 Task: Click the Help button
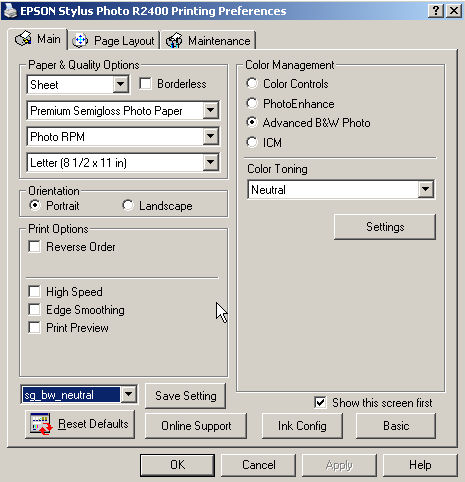point(420,465)
